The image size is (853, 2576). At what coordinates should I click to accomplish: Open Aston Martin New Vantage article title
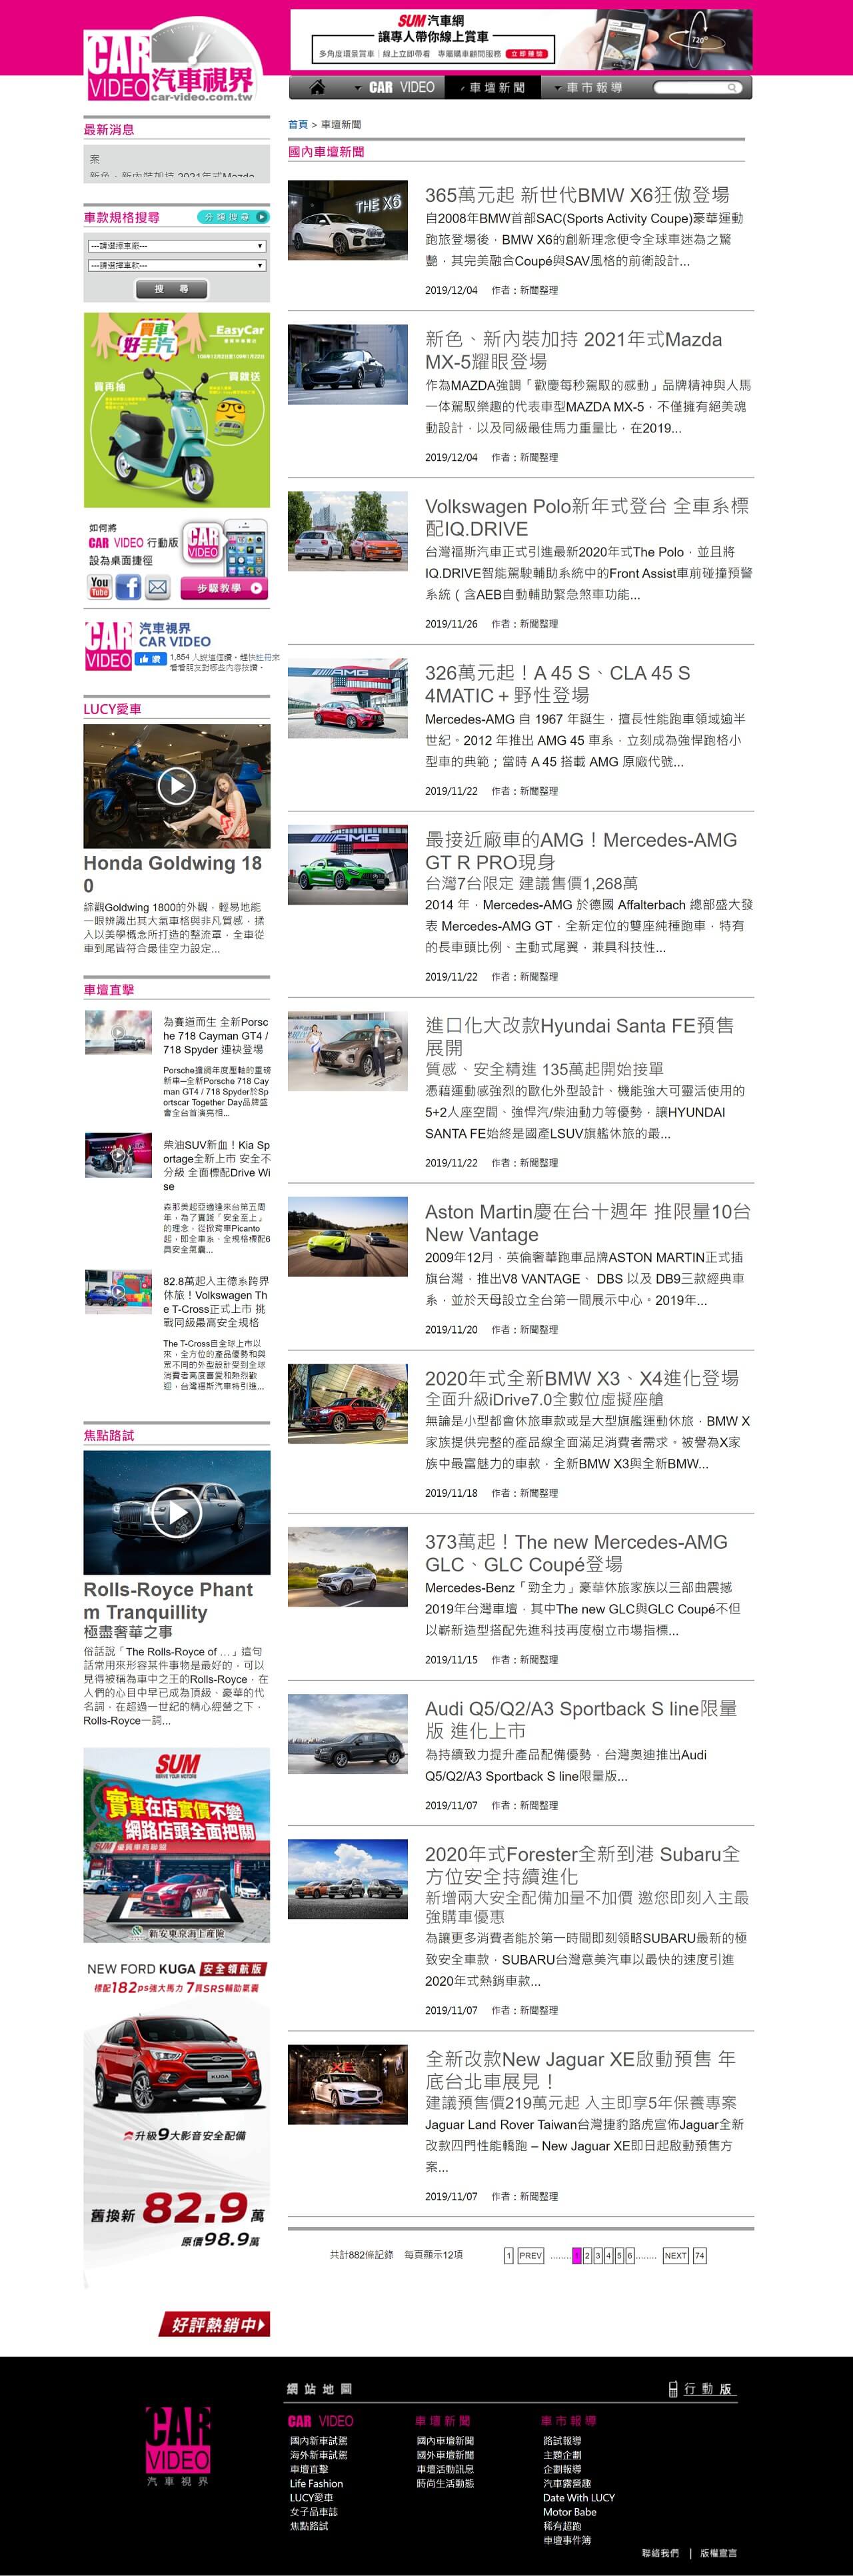588,1222
